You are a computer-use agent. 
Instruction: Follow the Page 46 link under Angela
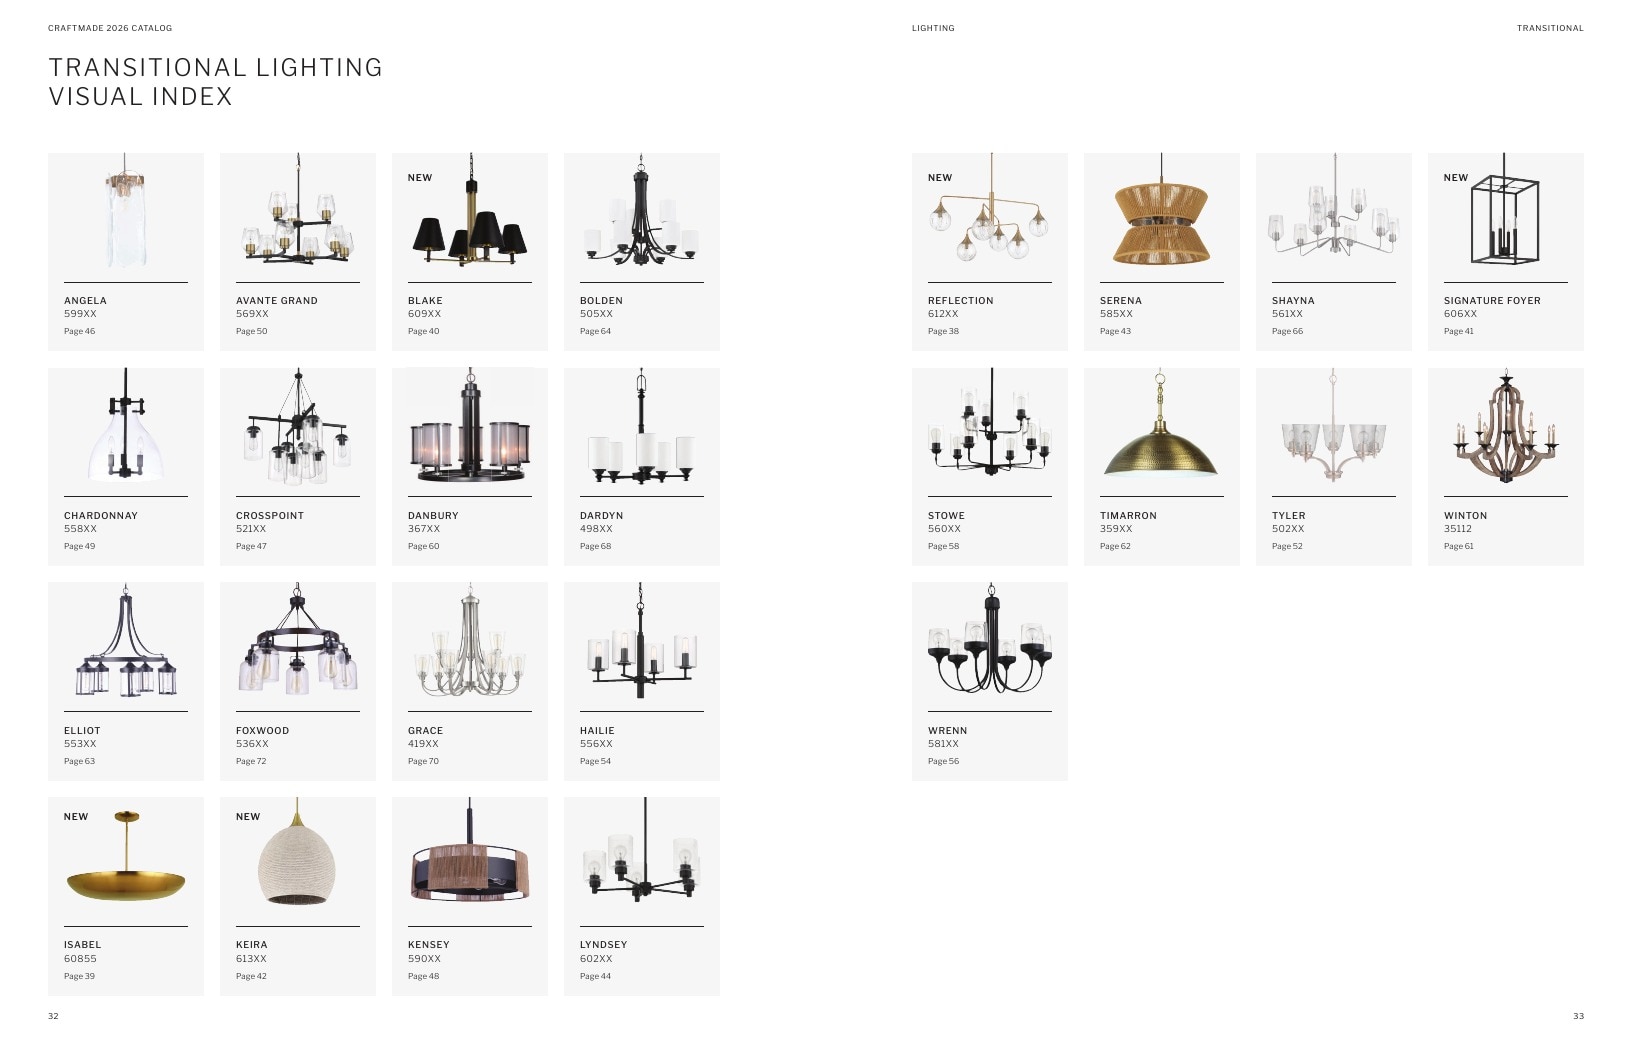(80, 331)
